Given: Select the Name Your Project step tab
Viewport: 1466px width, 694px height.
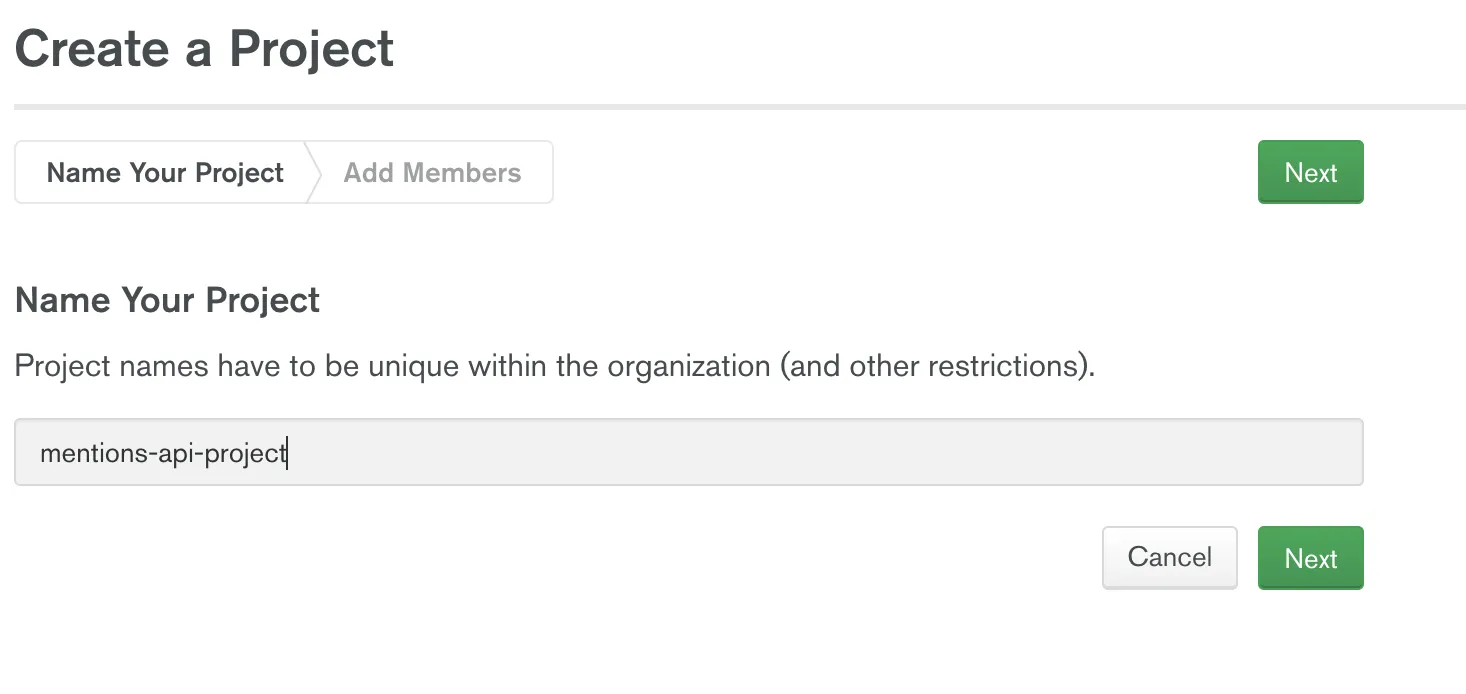Looking at the screenshot, I should coord(165,172).
